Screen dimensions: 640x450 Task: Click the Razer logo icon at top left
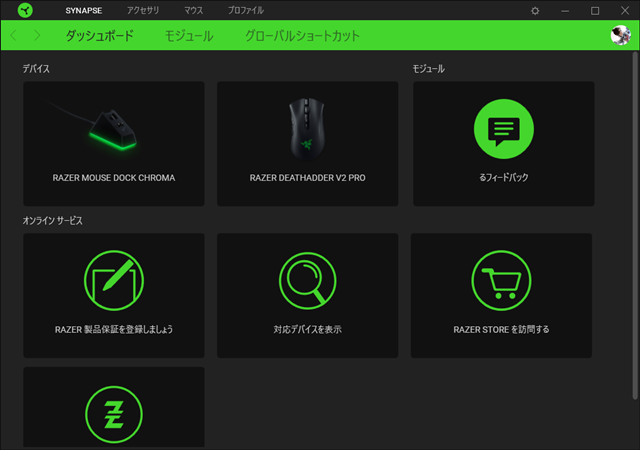(x=25, y=10)
